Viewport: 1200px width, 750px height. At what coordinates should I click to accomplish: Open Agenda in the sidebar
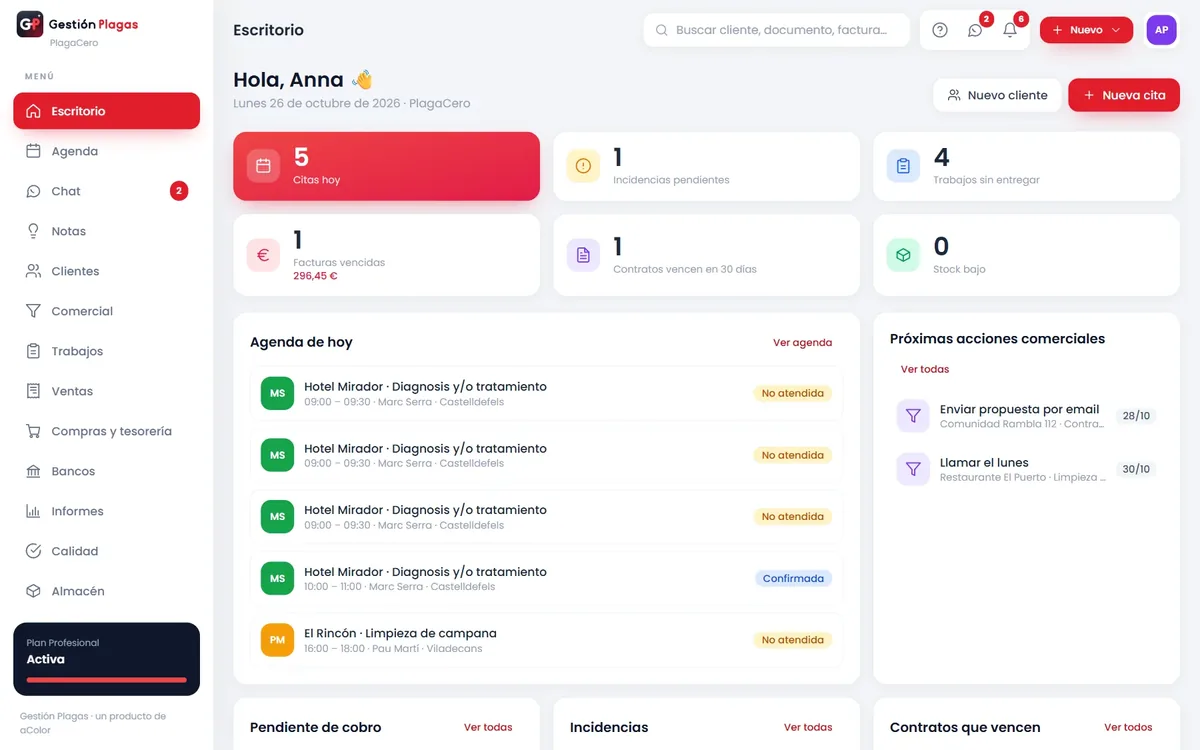(106, 151)
